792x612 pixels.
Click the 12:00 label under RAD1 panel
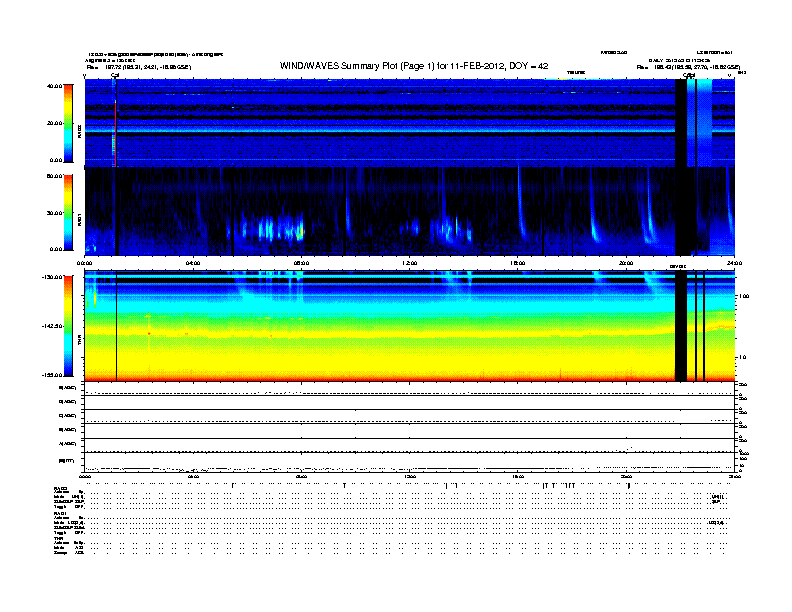(x=409, y=263)
